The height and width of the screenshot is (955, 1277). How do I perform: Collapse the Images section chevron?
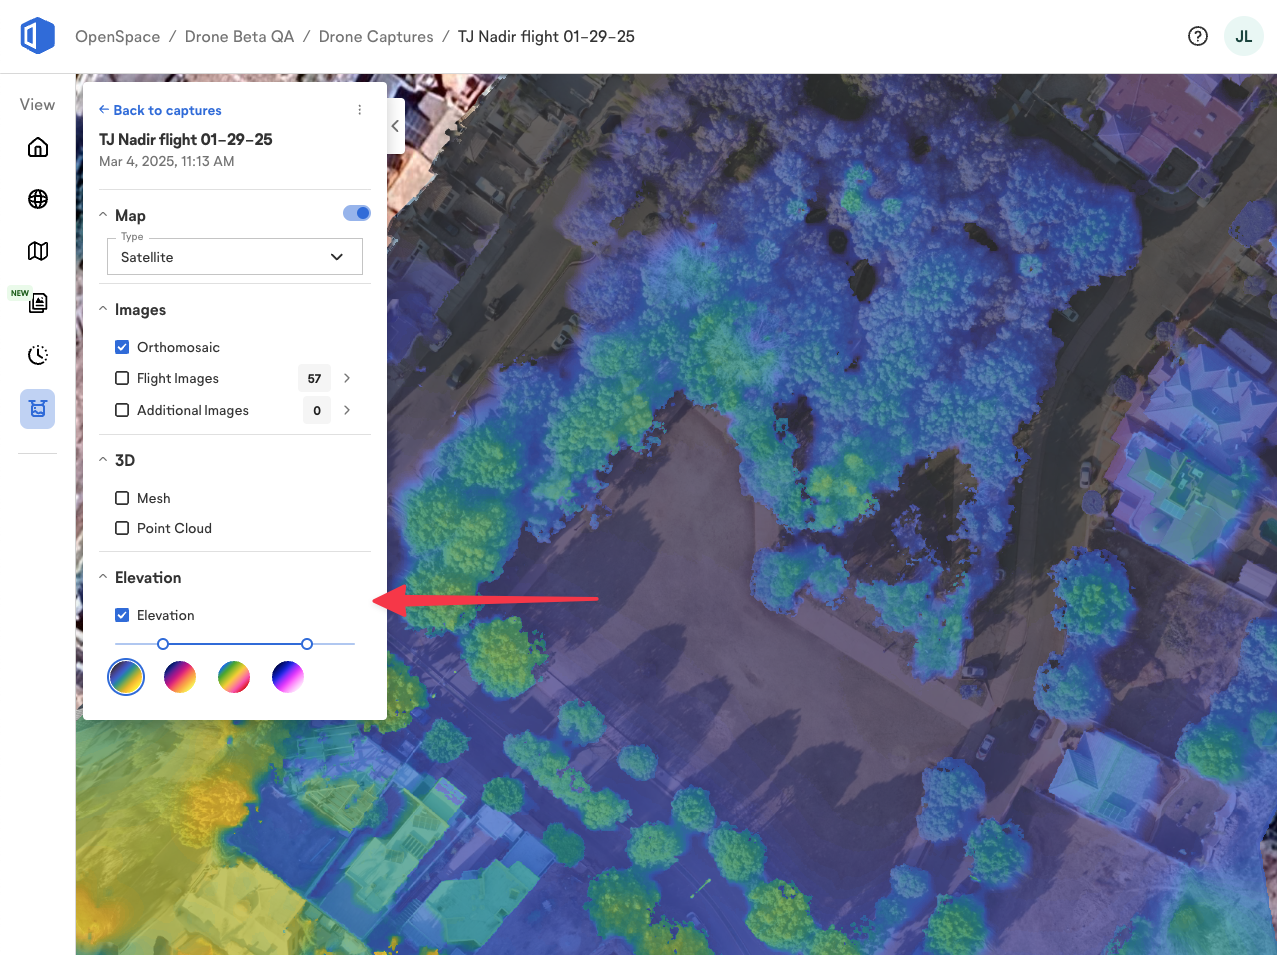[104, 309]
